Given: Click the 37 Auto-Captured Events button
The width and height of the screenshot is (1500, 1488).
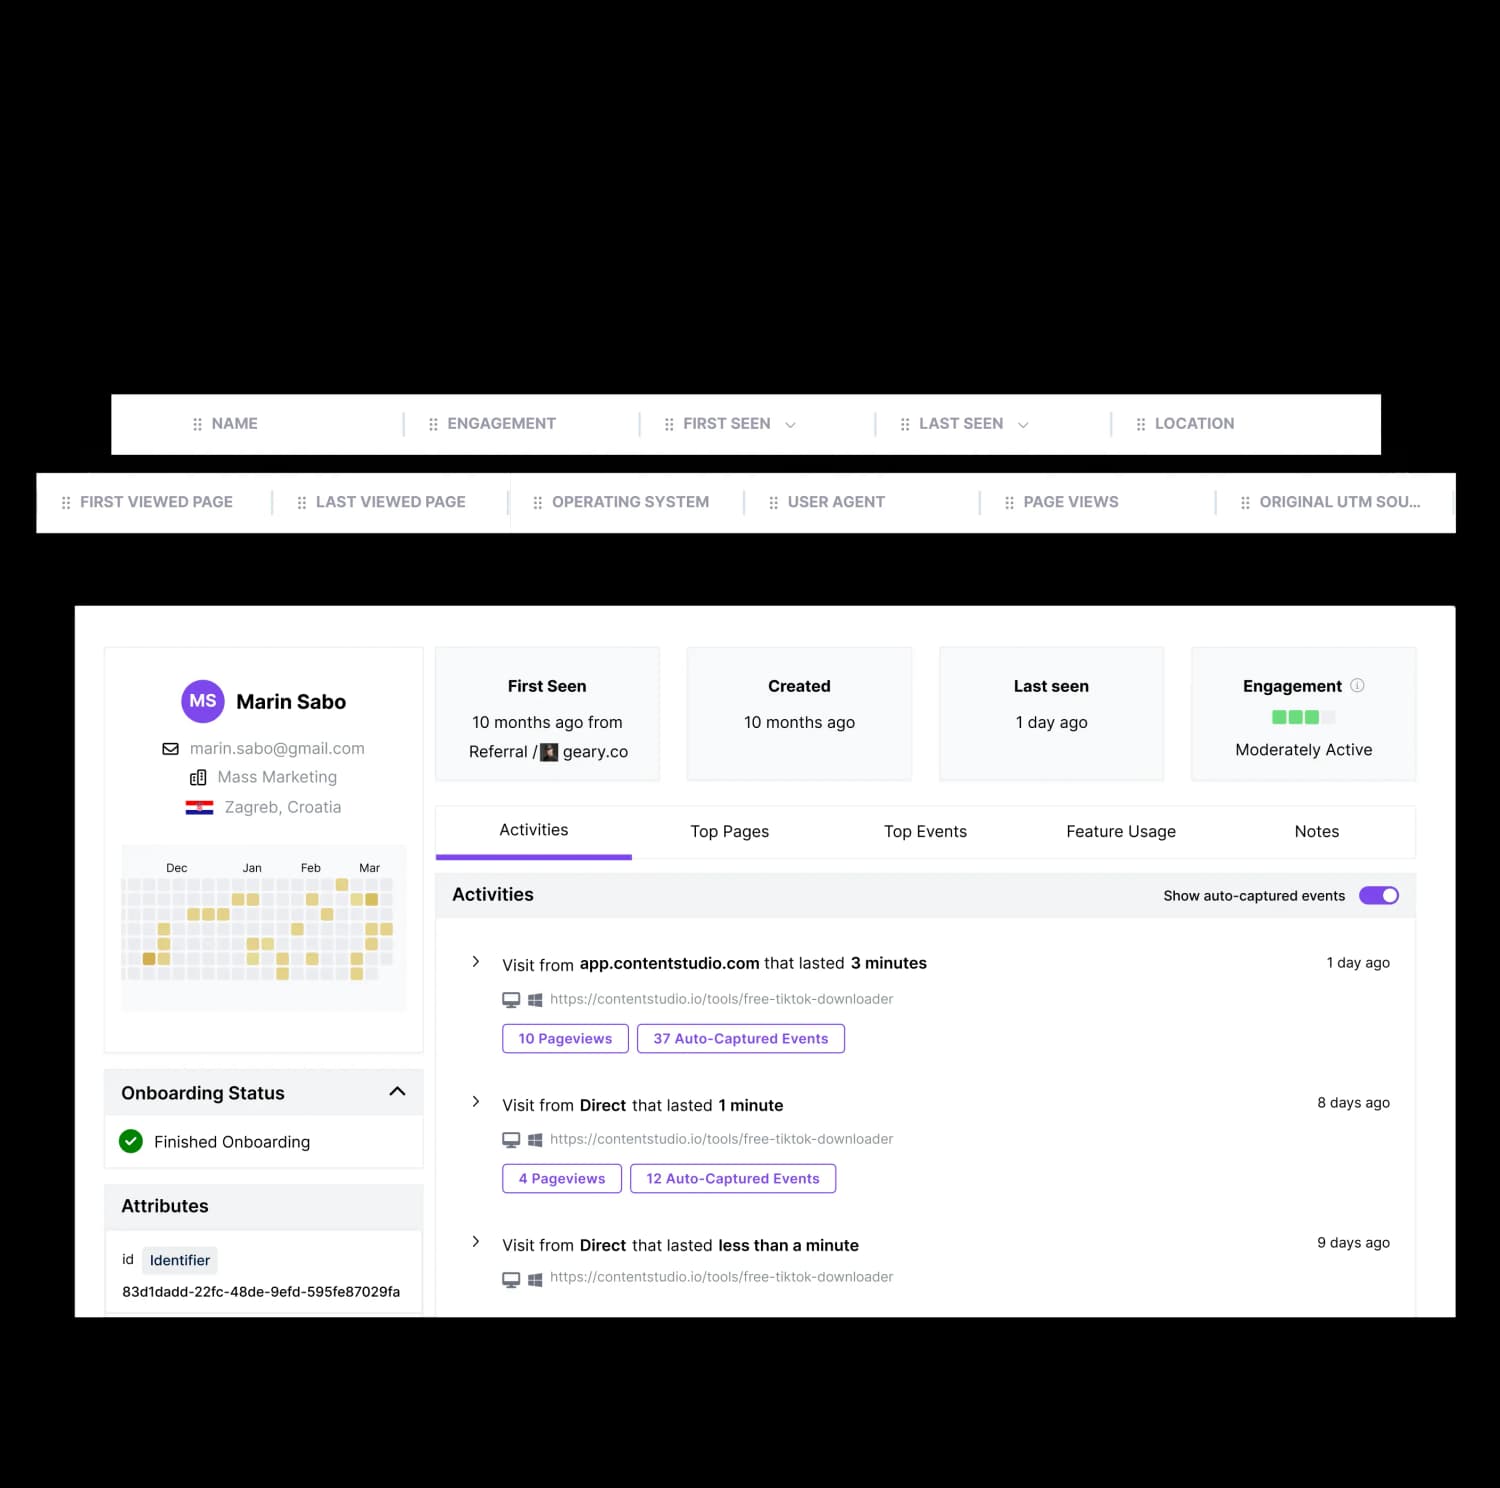Looking at the screenshot, I should (x=740, y=1038).
